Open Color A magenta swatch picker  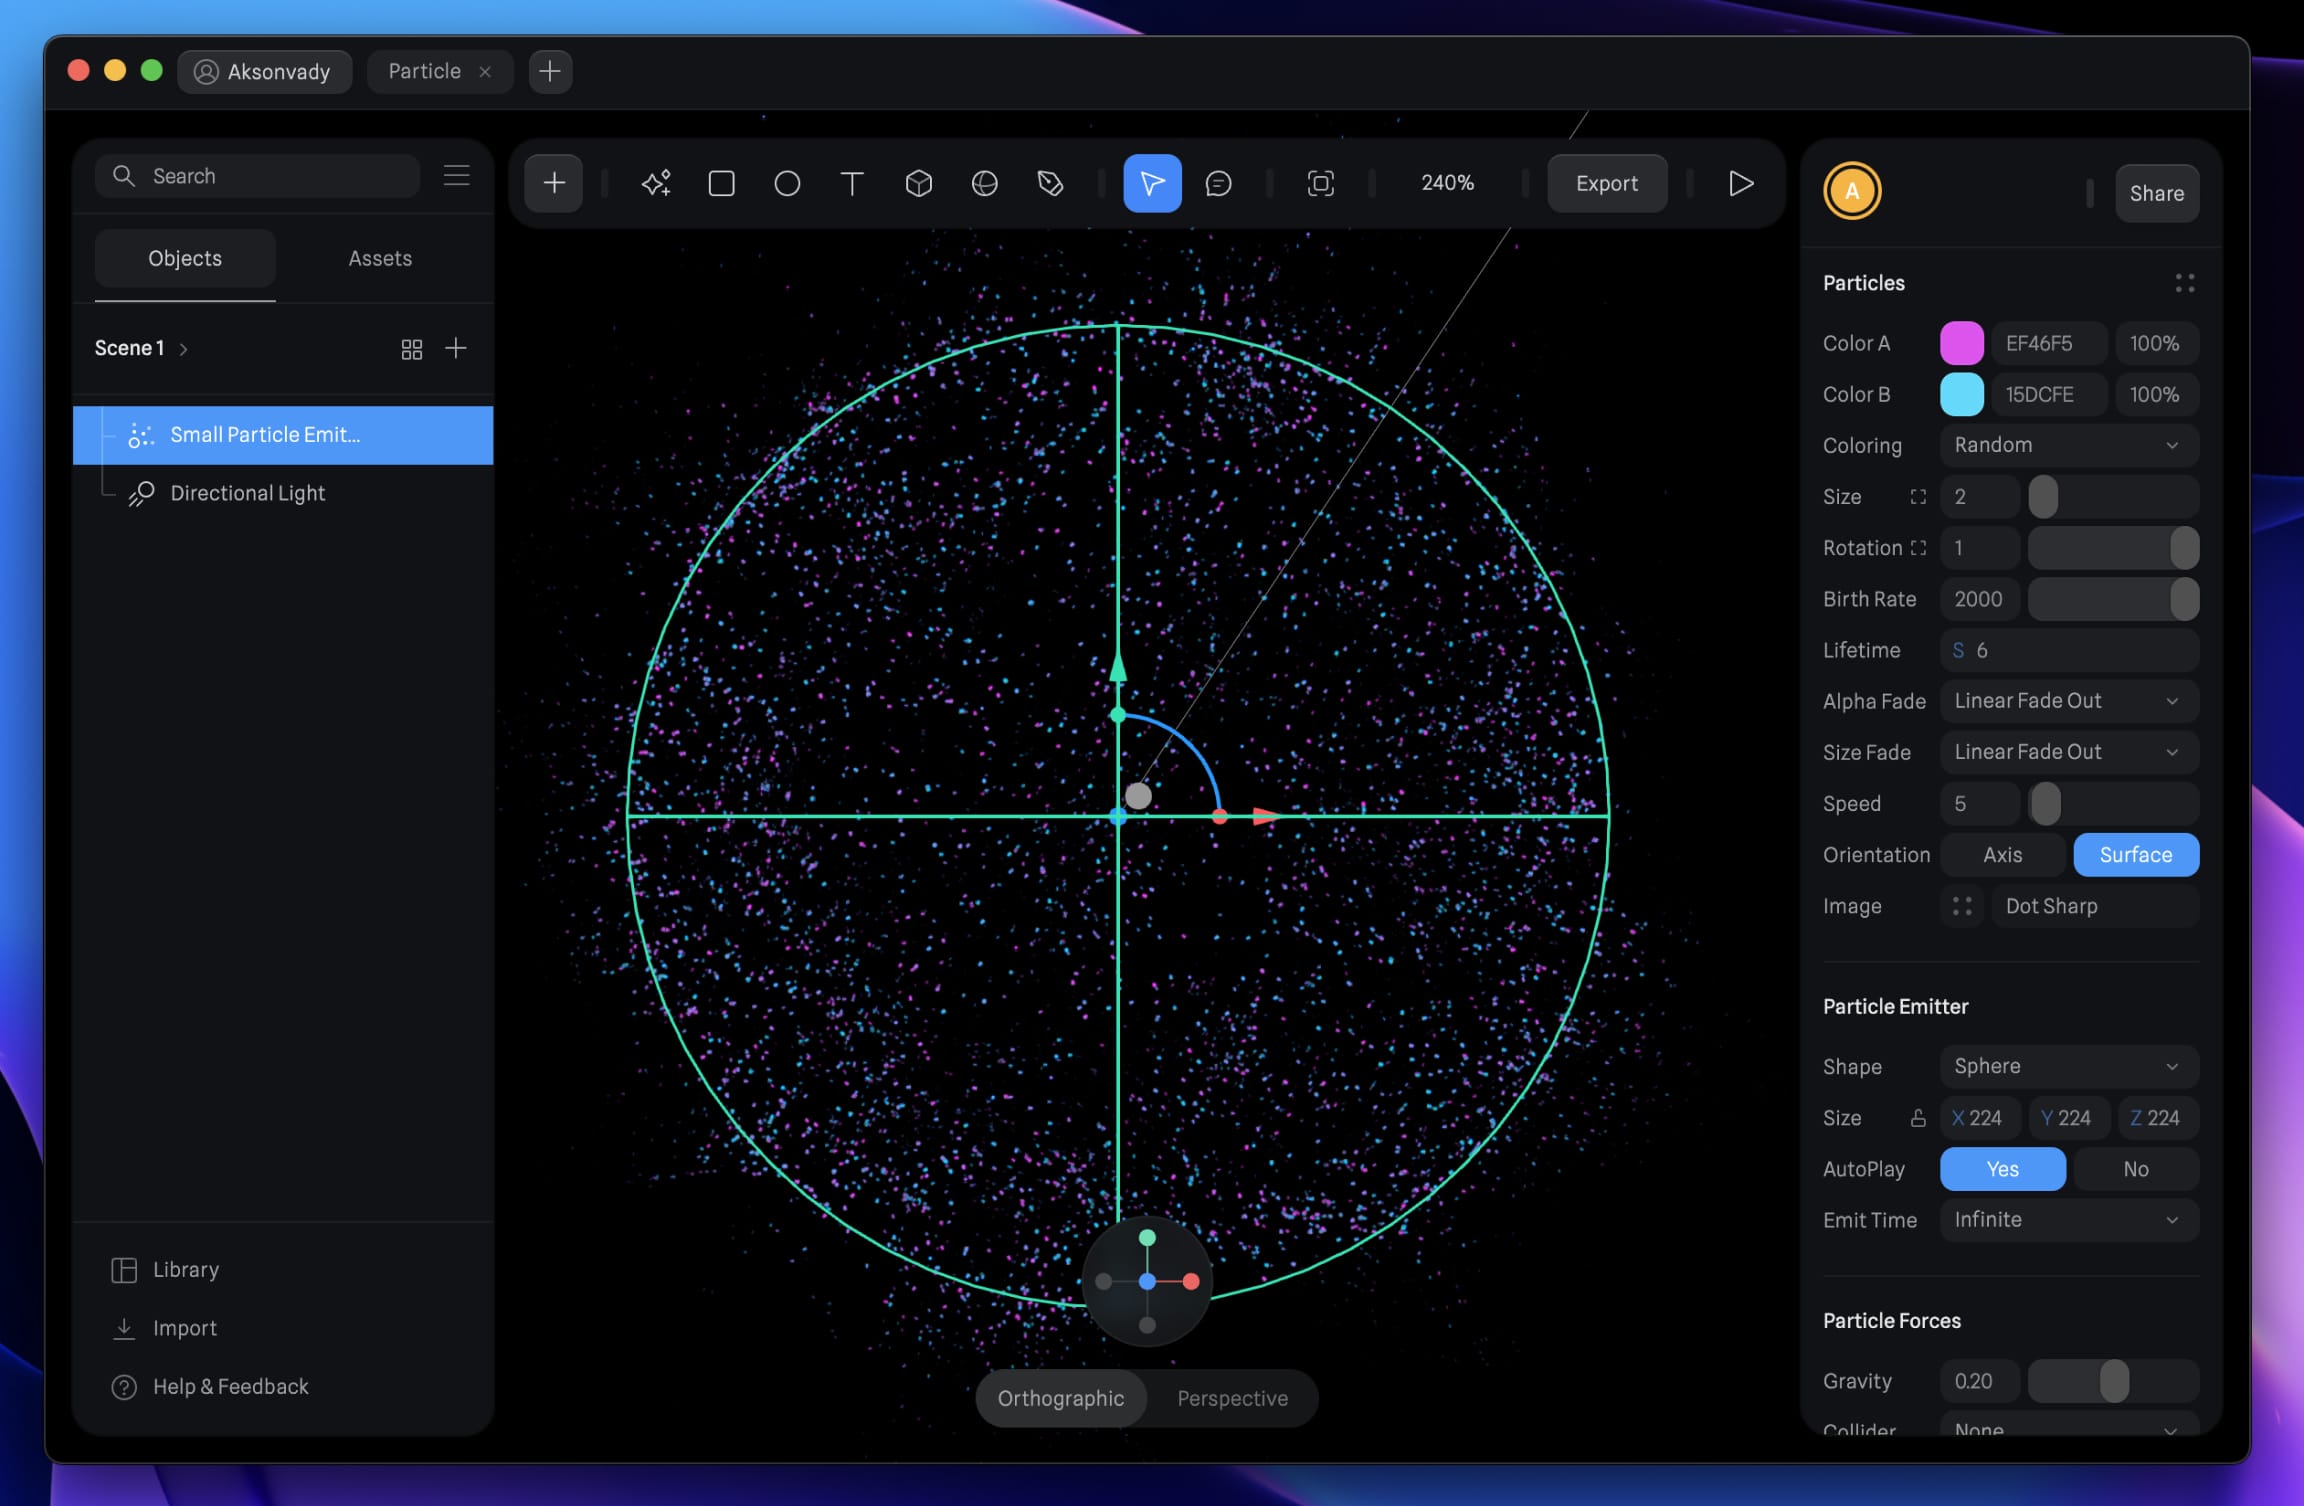(1961, 343)
